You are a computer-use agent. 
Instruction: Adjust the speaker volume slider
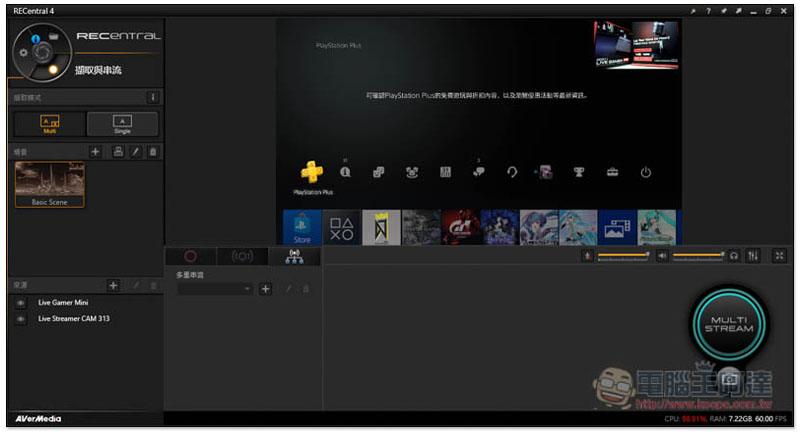click(698, 255)
